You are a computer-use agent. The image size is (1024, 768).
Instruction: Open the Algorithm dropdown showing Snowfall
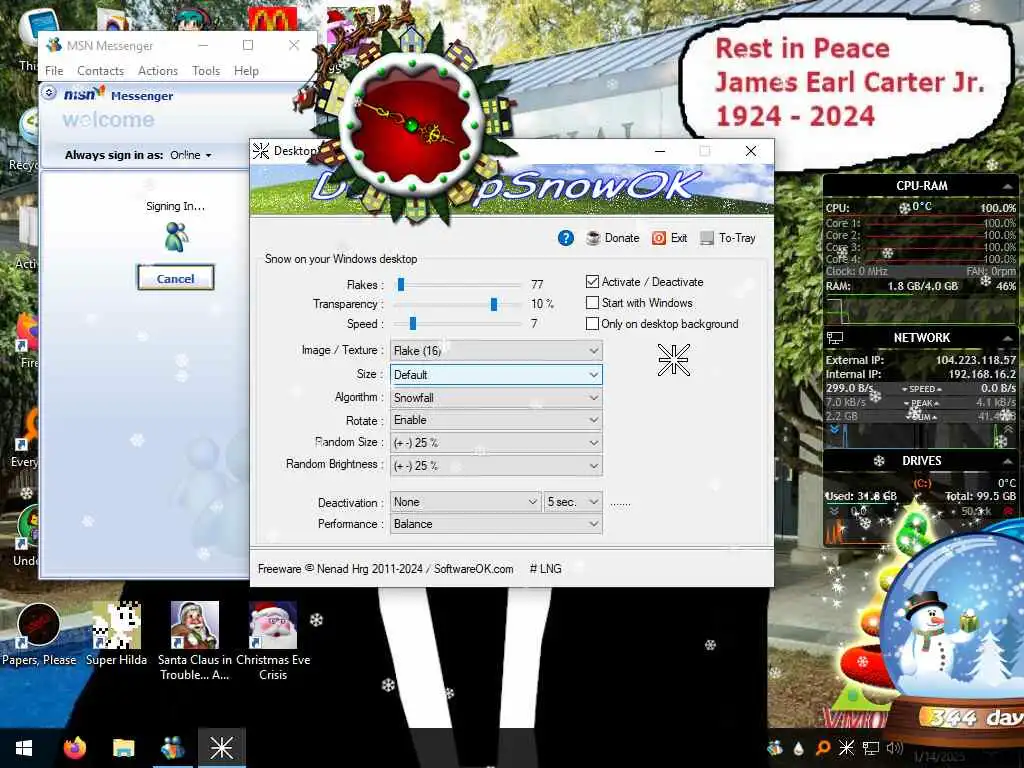(496, 398)
